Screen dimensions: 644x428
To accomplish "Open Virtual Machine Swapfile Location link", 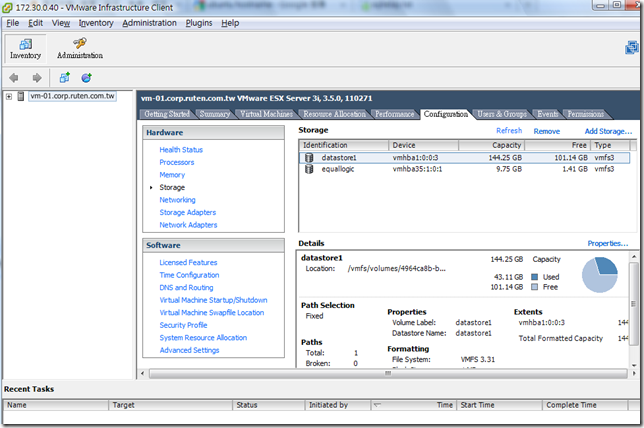I will coord(212,313).
